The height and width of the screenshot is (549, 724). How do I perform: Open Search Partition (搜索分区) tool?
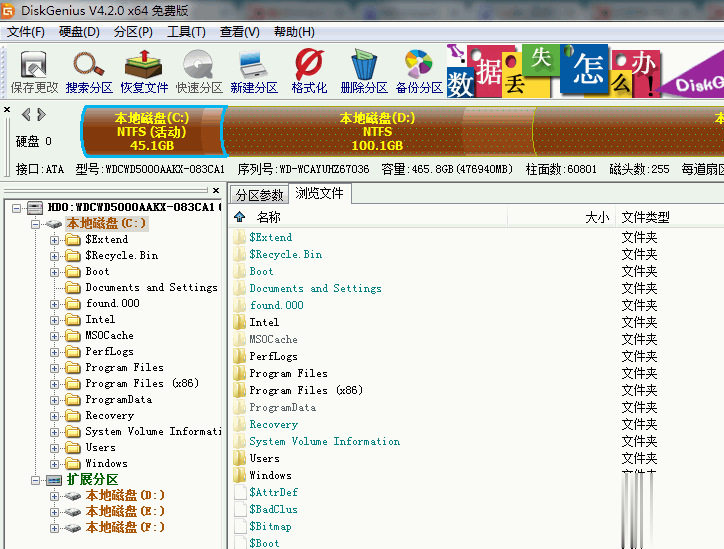[x=89, y=72]
